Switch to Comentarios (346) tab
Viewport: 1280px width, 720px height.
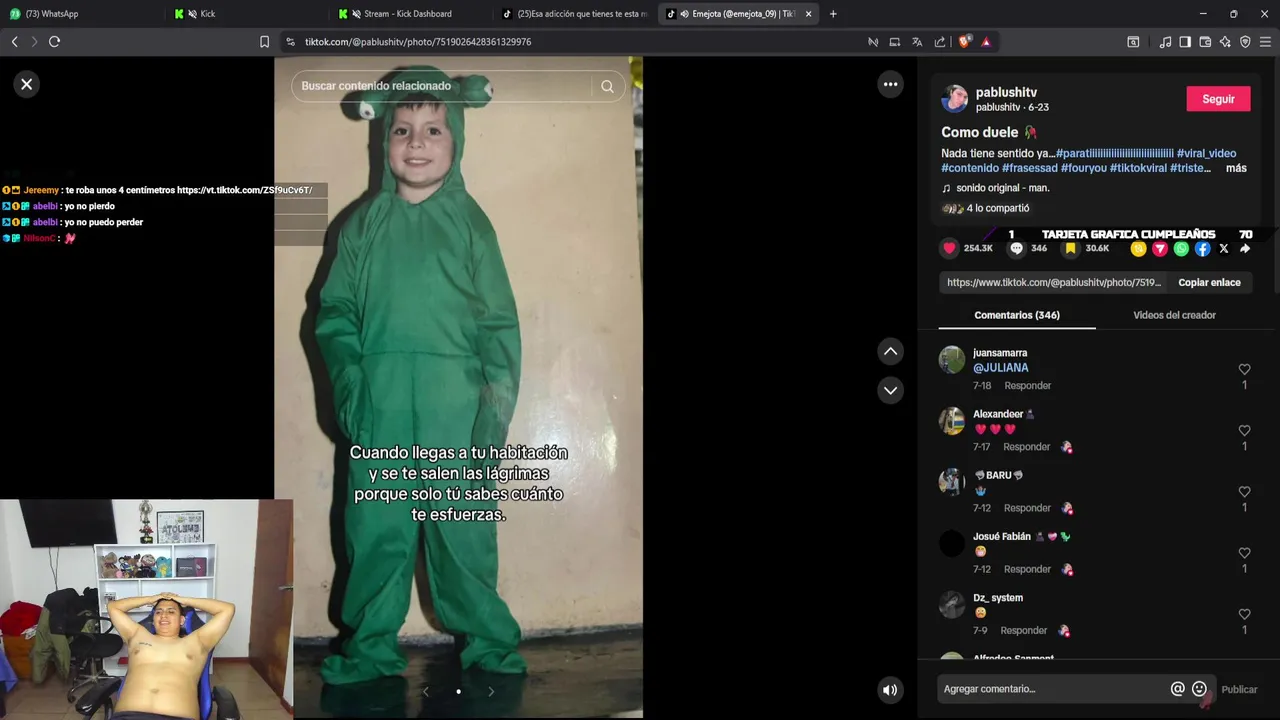point(1017,315)
